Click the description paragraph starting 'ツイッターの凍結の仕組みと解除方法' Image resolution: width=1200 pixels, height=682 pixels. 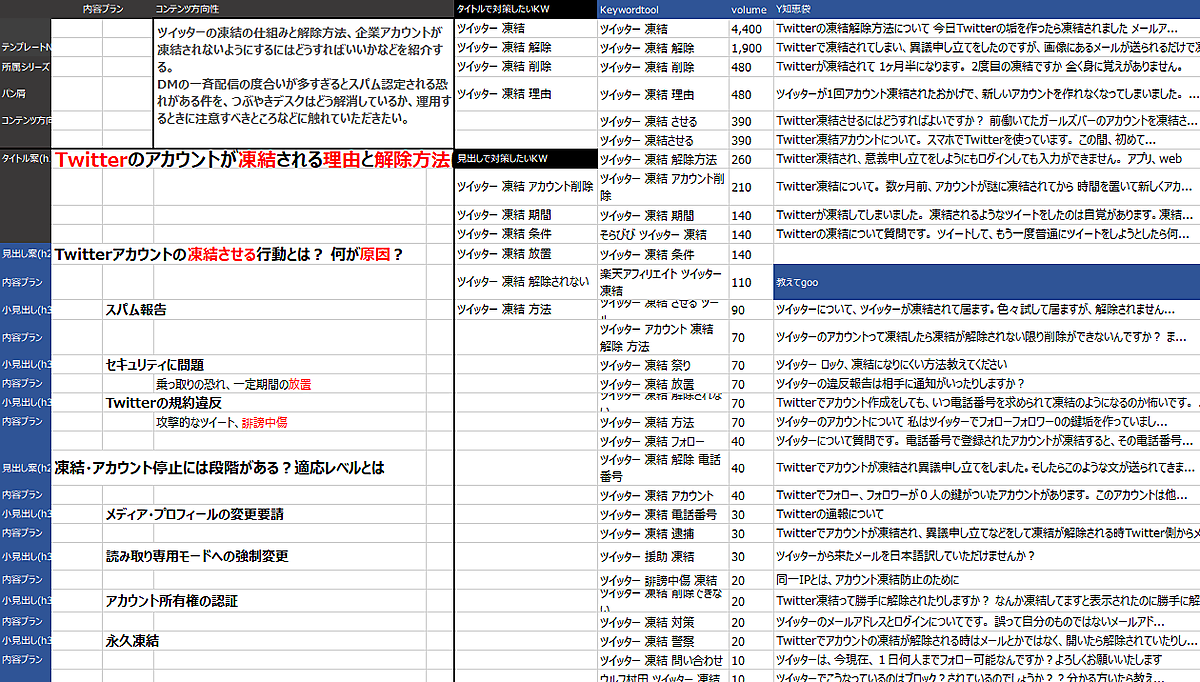[303, 75]
